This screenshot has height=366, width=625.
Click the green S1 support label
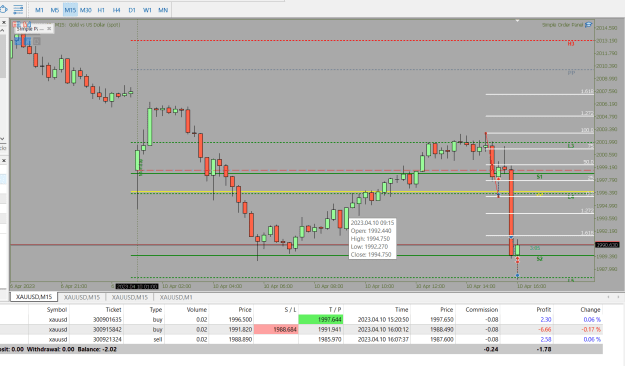539,177
